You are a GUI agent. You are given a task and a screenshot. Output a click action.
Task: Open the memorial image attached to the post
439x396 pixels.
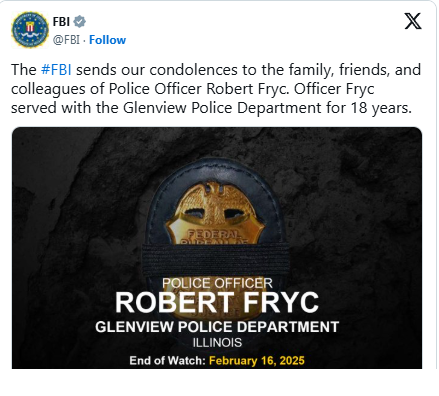[x=217, y=248]
